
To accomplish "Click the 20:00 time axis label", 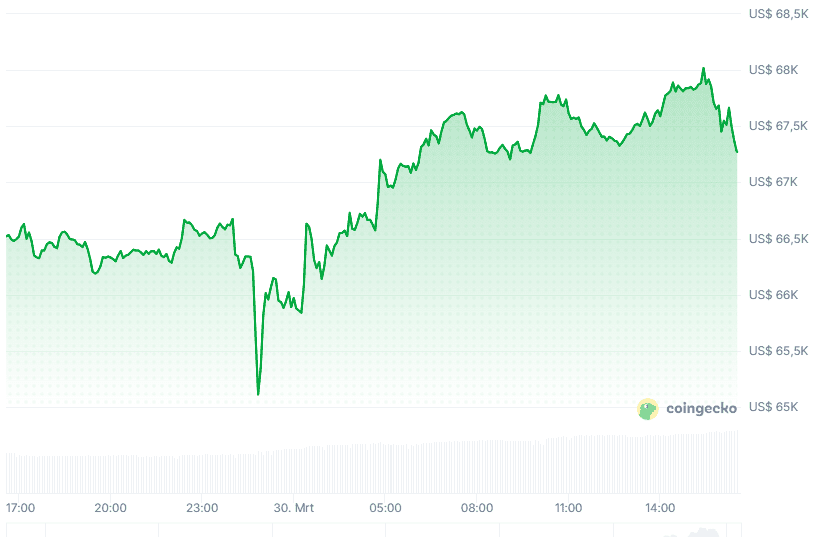I will click(x=111, y=508).
